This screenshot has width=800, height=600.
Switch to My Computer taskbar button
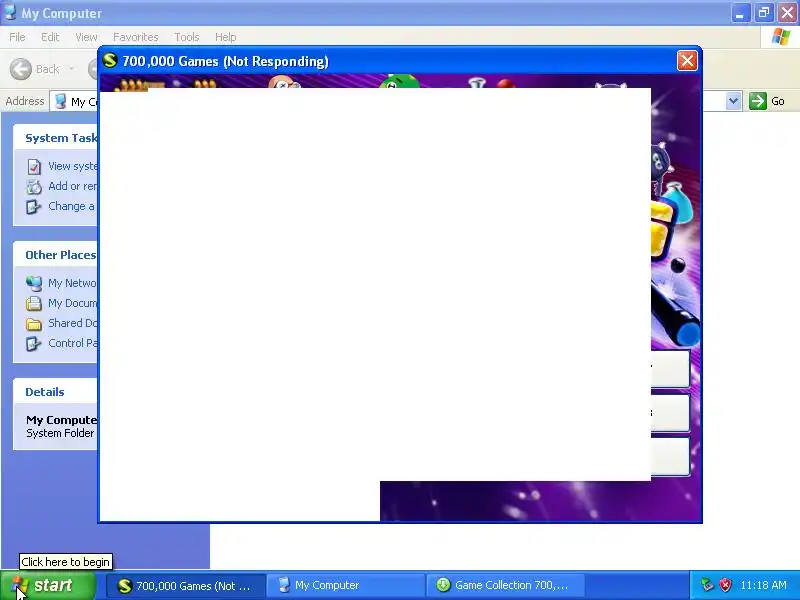346,586
